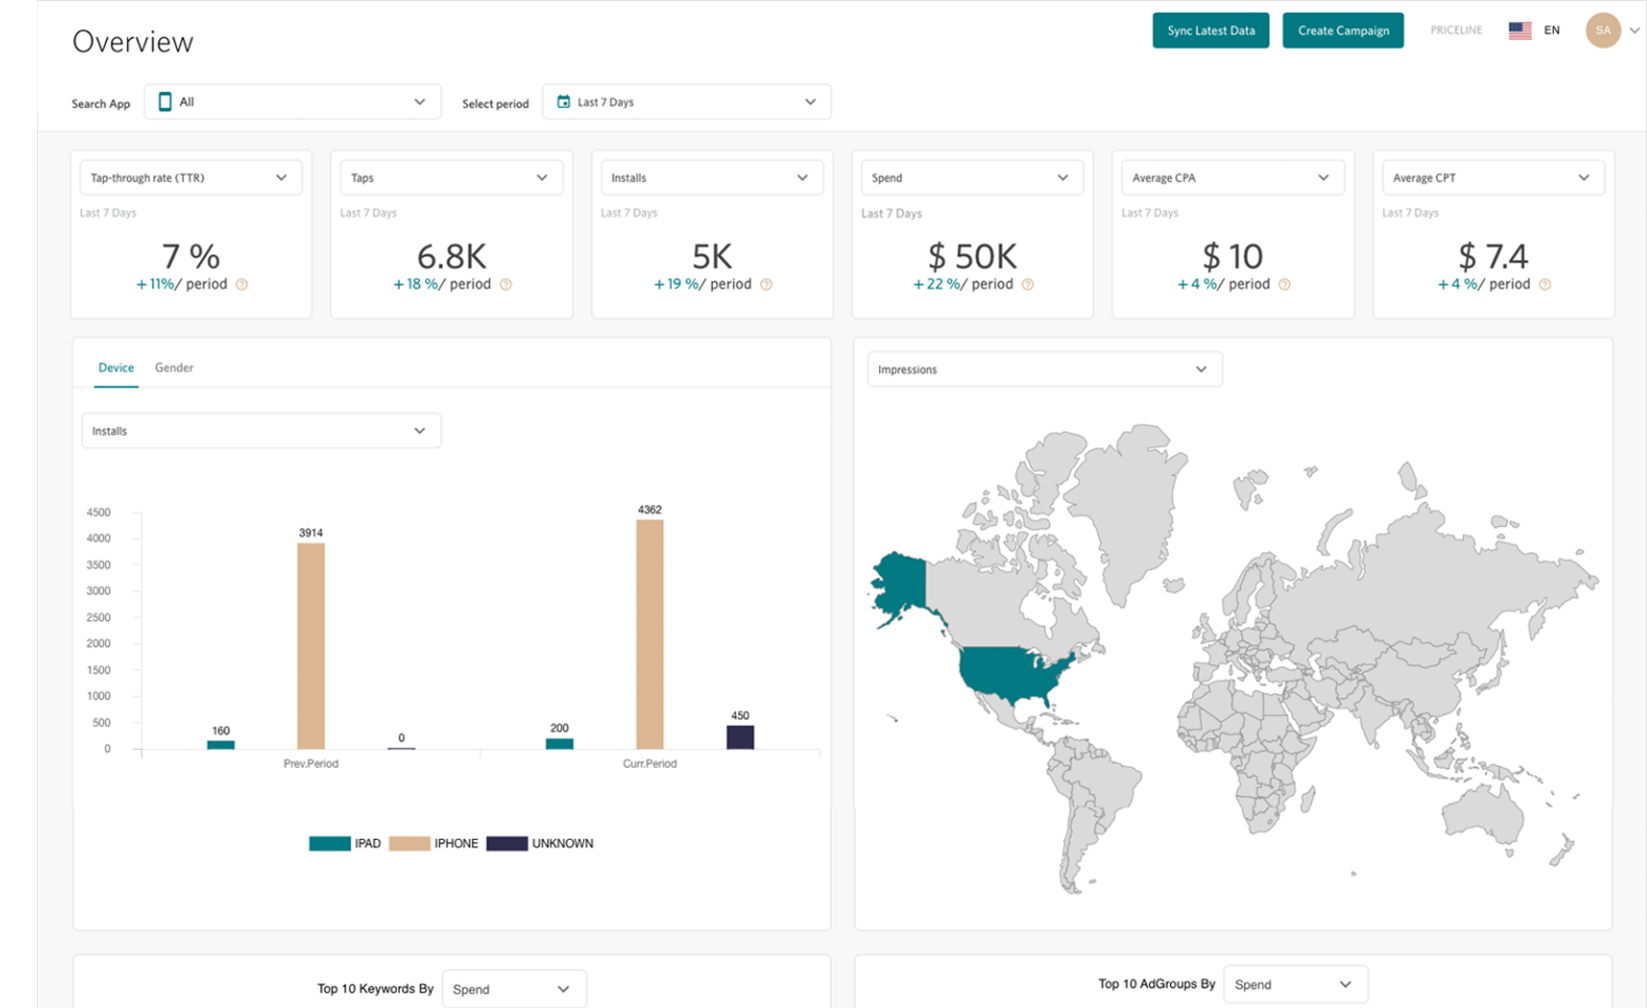Click the info icon under TTR percentage
1647x1008 pixels.
point(242,285)
